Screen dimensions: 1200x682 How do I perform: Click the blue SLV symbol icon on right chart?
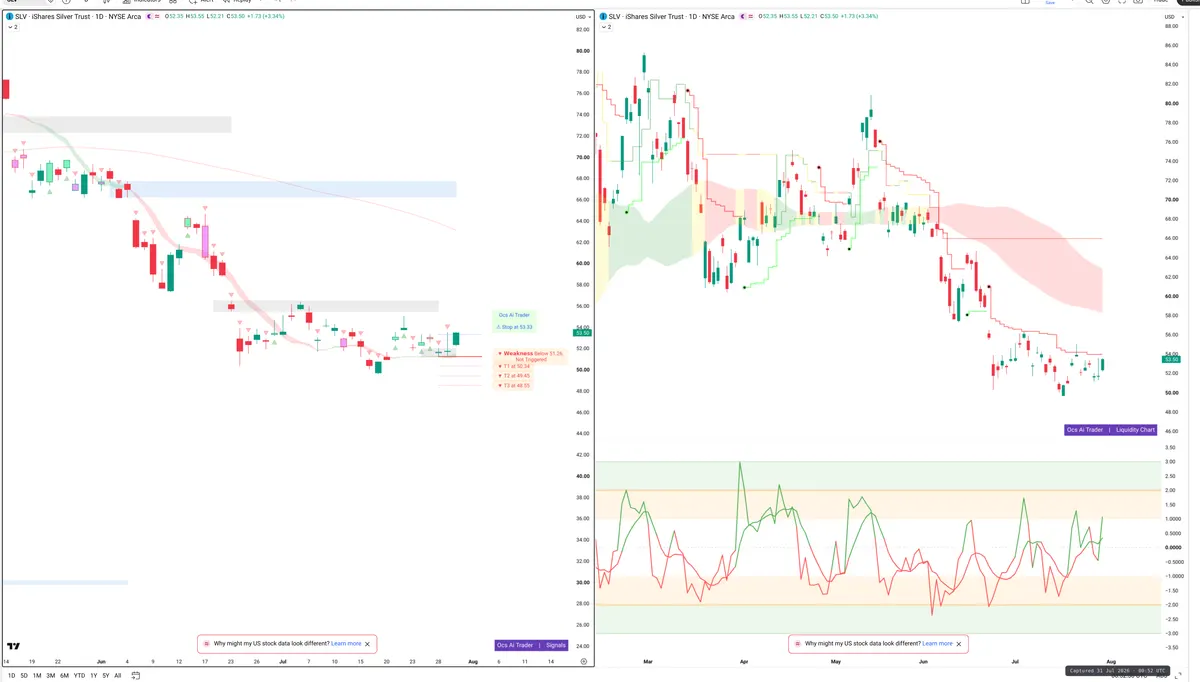point(603,17)
